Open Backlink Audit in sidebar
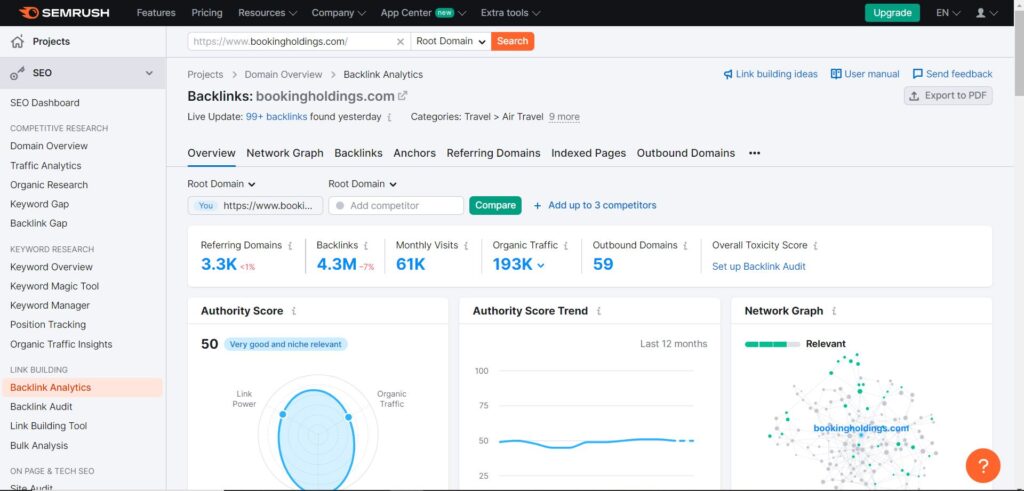 click(41, 407)
